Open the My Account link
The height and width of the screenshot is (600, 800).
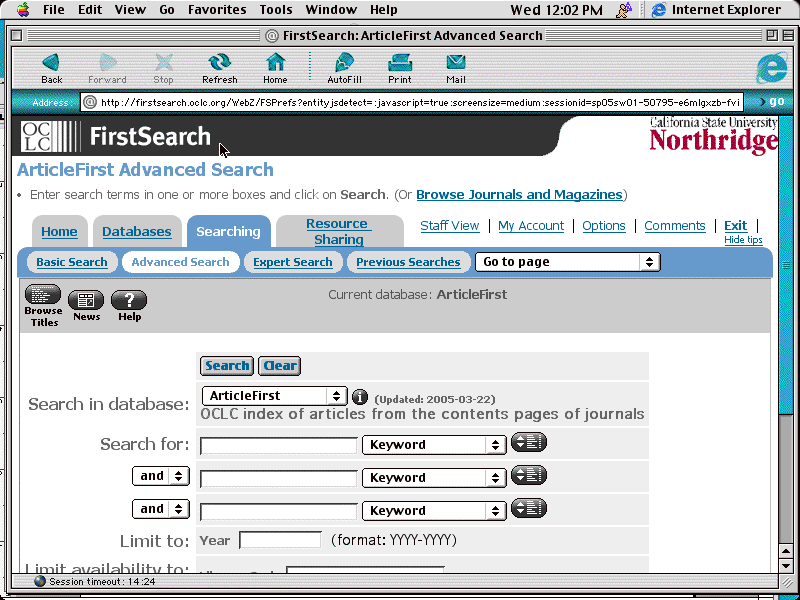[x=531, y=226]
